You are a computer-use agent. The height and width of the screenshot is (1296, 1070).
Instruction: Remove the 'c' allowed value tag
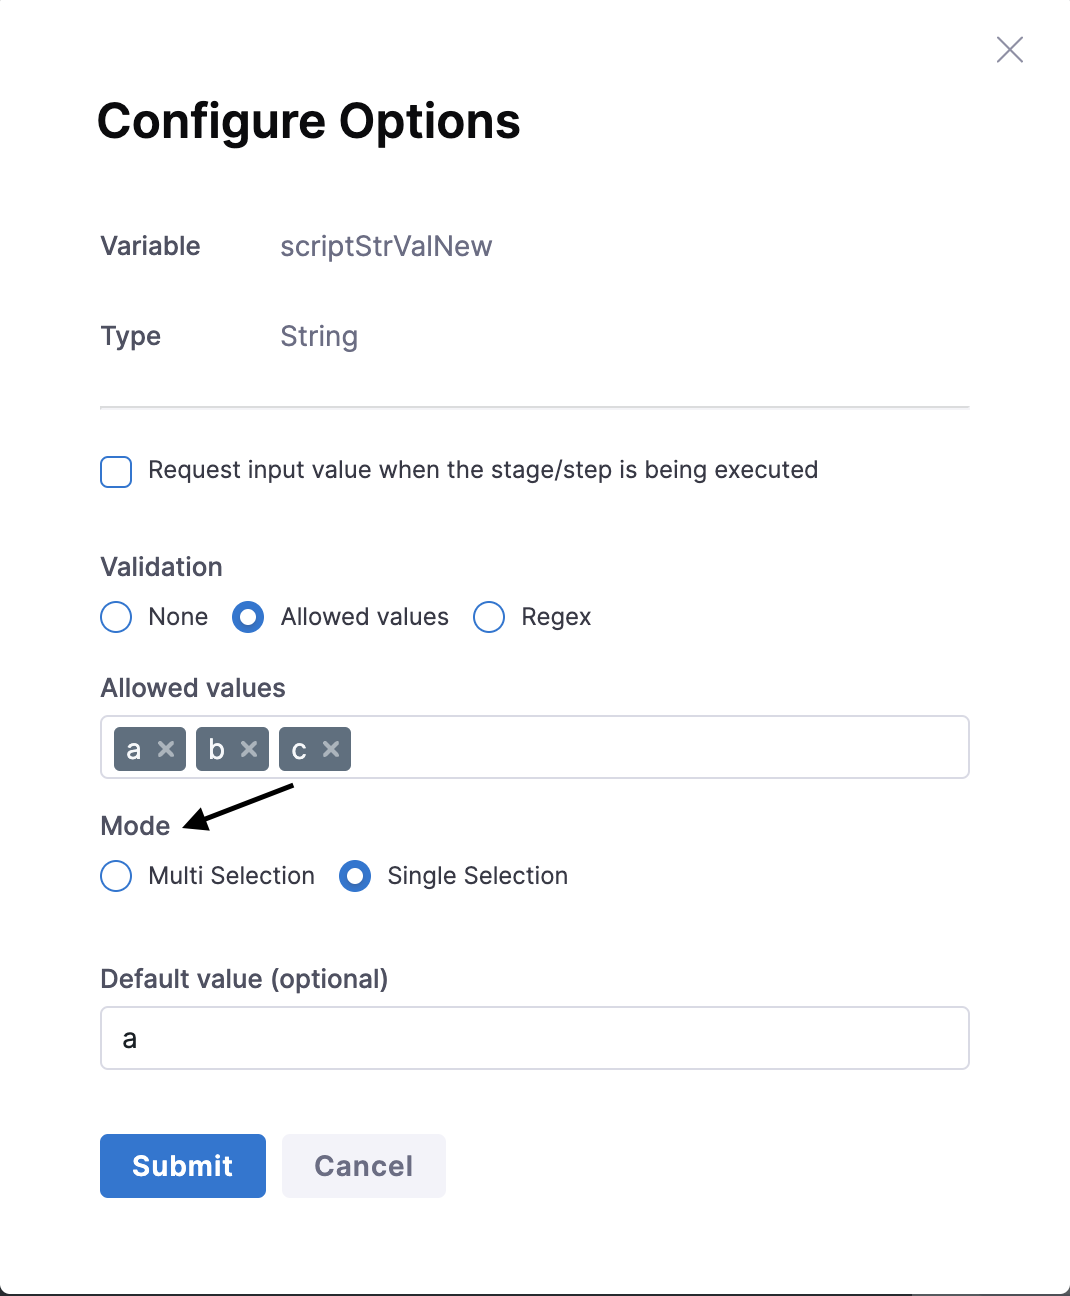click(331, 749)
